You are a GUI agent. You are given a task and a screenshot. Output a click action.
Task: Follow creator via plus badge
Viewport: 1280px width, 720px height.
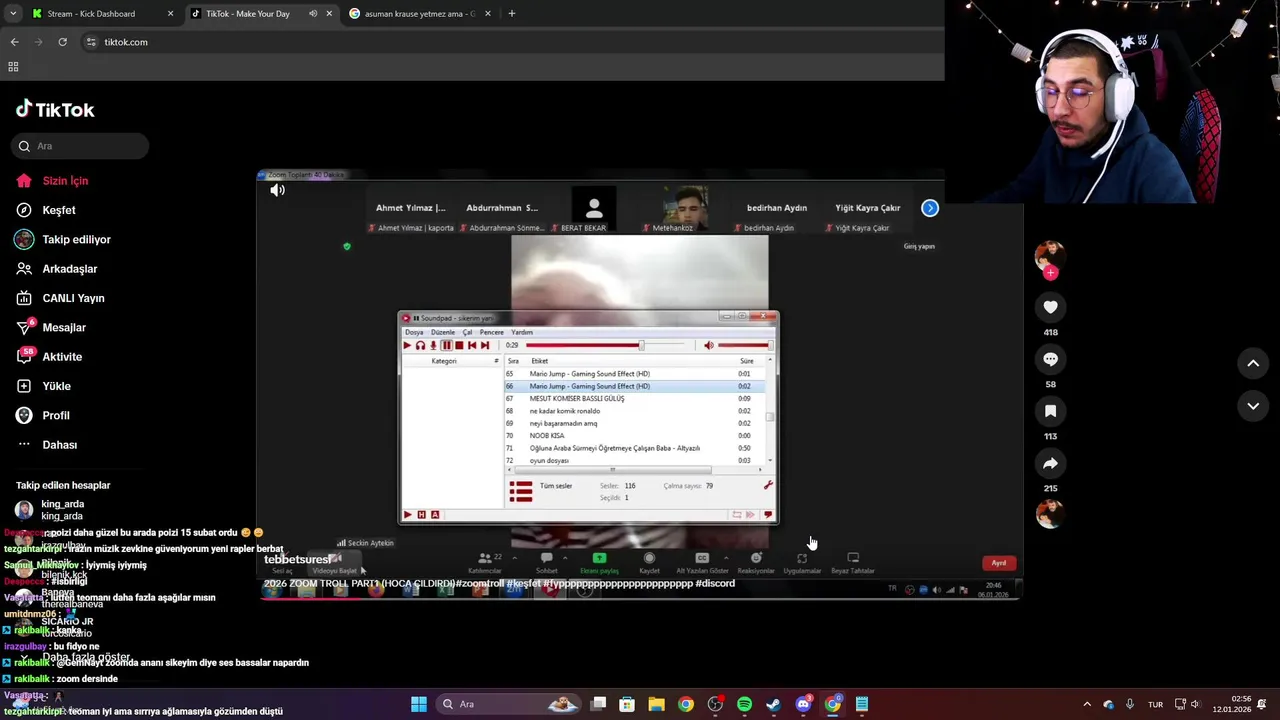point(1050,272)
